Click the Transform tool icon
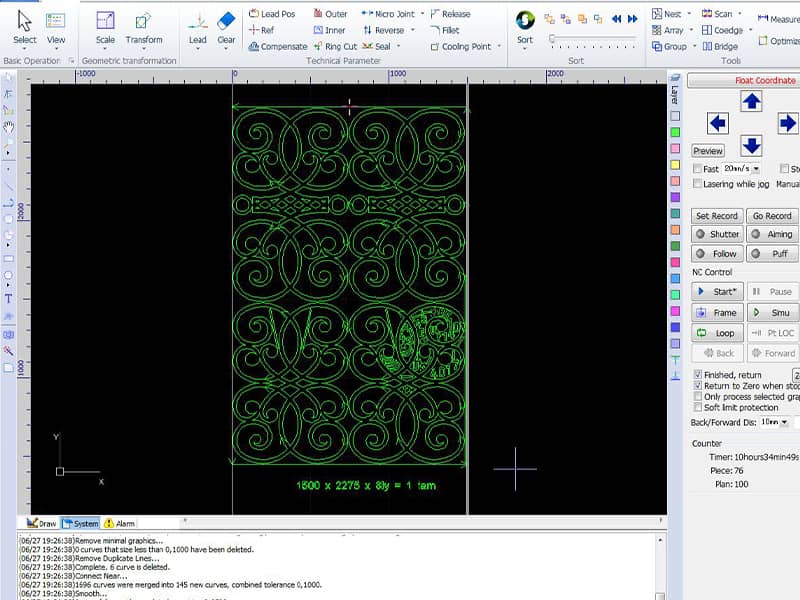 tap(144, 22)
